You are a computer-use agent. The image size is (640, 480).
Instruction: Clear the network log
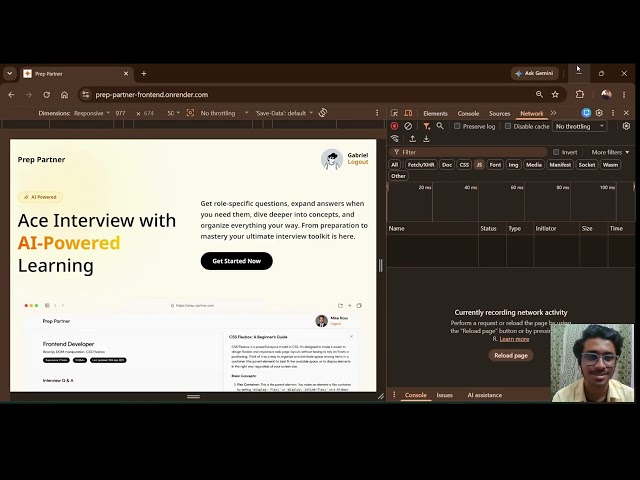coord(408,126)
